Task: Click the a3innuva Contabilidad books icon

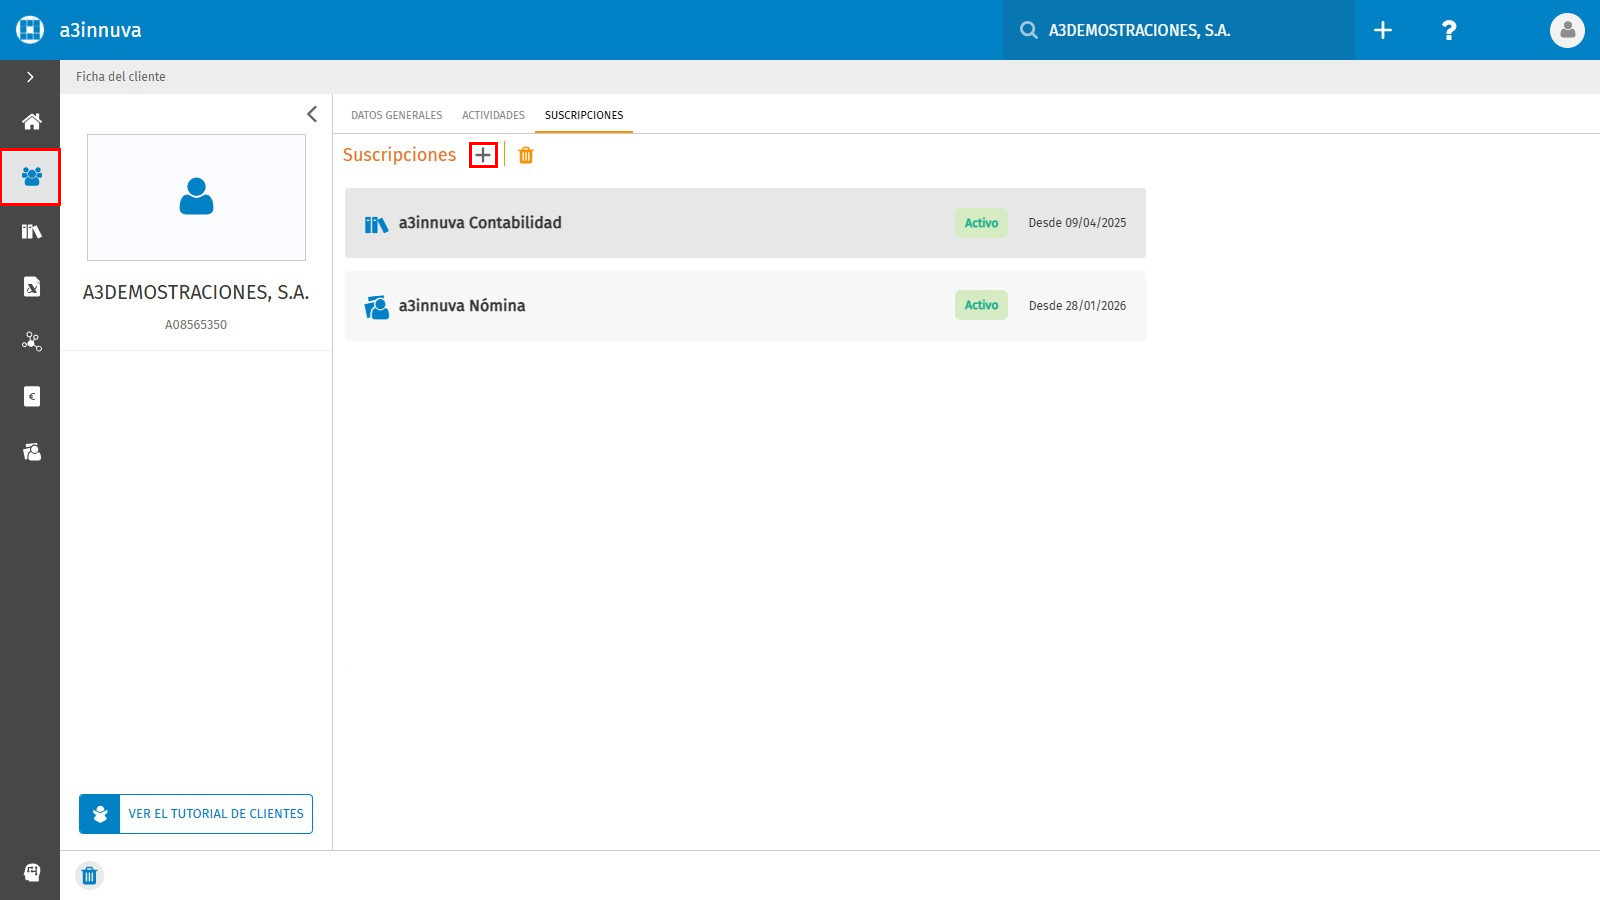Action: 376,225
